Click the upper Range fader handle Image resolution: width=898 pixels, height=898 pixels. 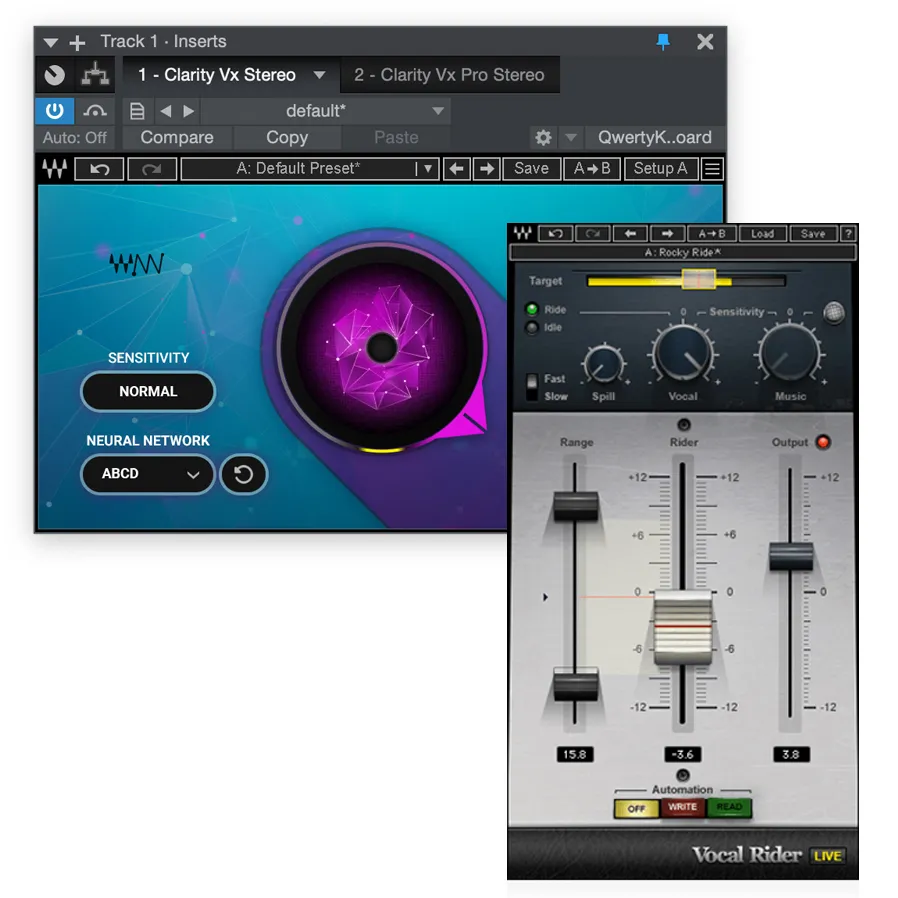[576, 506]
